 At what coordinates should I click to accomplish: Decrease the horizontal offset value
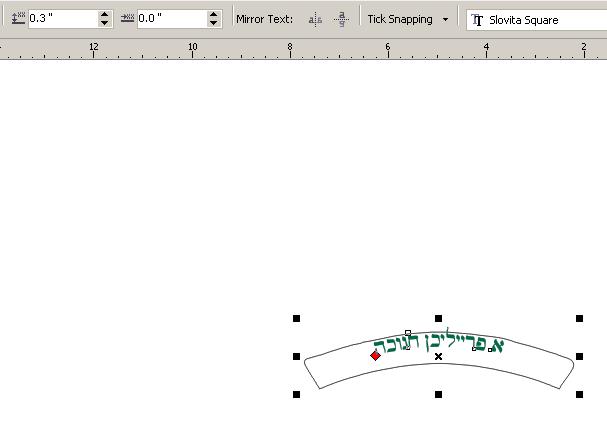click(x=214, y=22)
